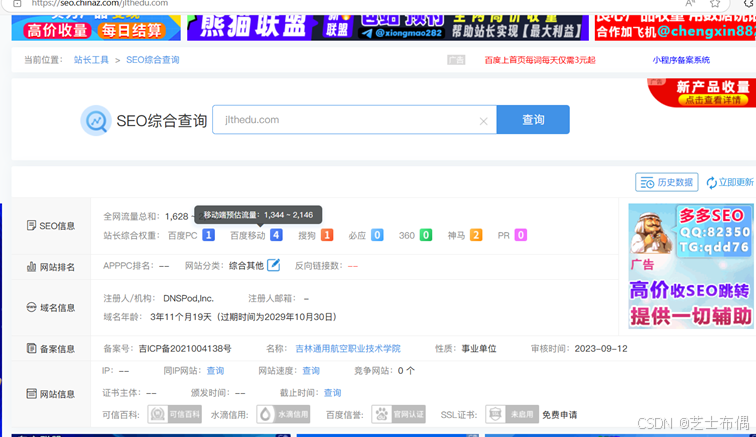Viewport: 756px width, 437px height.
Task: Open 吉林通用航空职业技术学院 name link
Action: pyautogui.click(x=348, y=349)
